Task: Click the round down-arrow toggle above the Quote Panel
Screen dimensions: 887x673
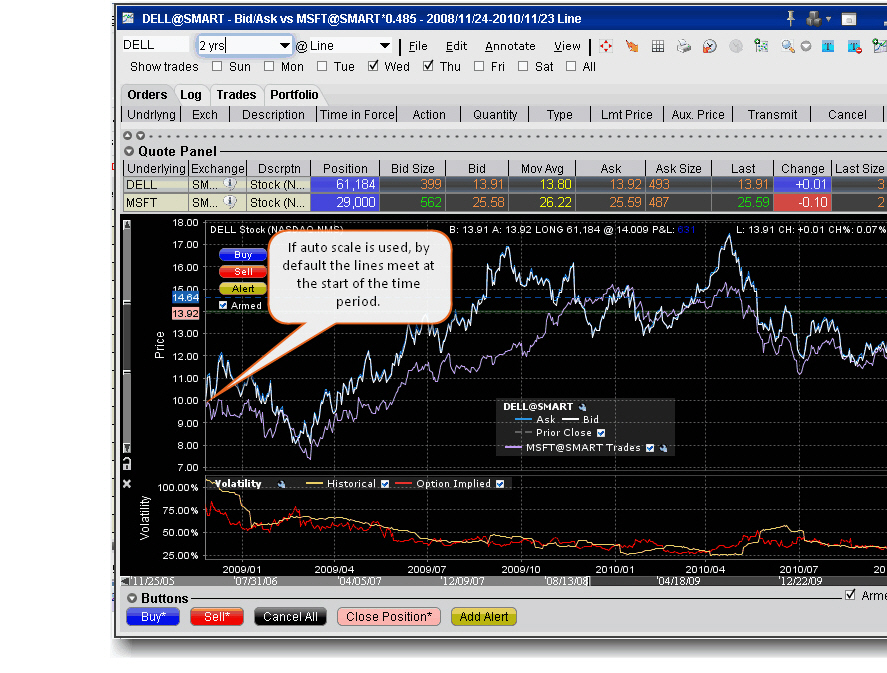Action: (140, 136)
